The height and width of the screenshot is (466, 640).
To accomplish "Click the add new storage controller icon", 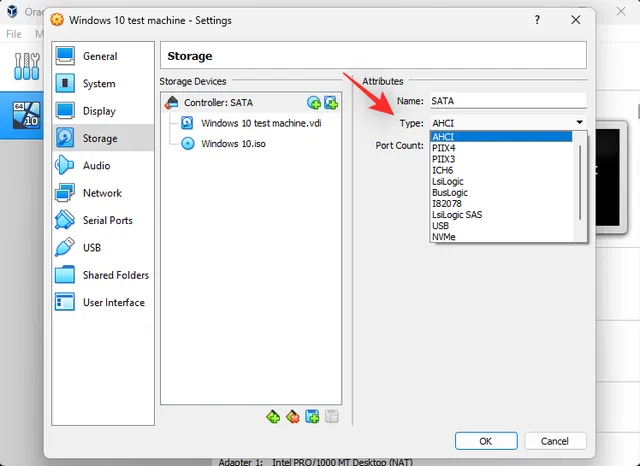I will [273, 417].
